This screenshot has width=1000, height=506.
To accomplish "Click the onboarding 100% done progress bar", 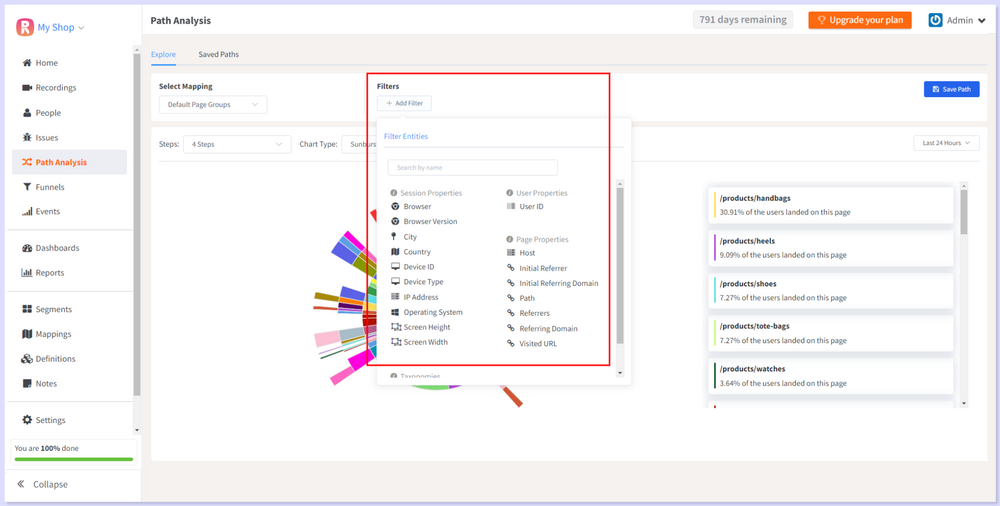I will coord(74,459).
